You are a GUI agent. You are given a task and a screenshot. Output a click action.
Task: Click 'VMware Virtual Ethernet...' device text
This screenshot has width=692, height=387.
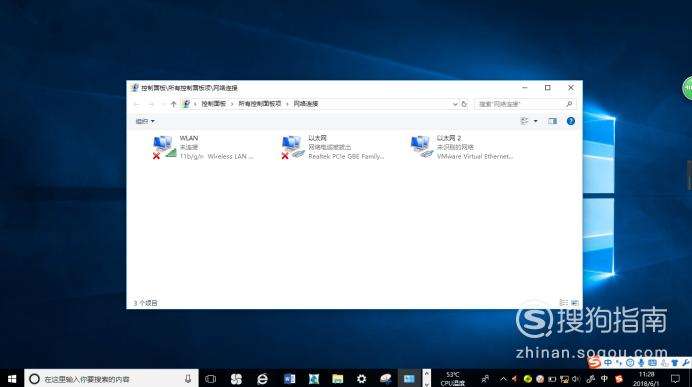(475, 157)
